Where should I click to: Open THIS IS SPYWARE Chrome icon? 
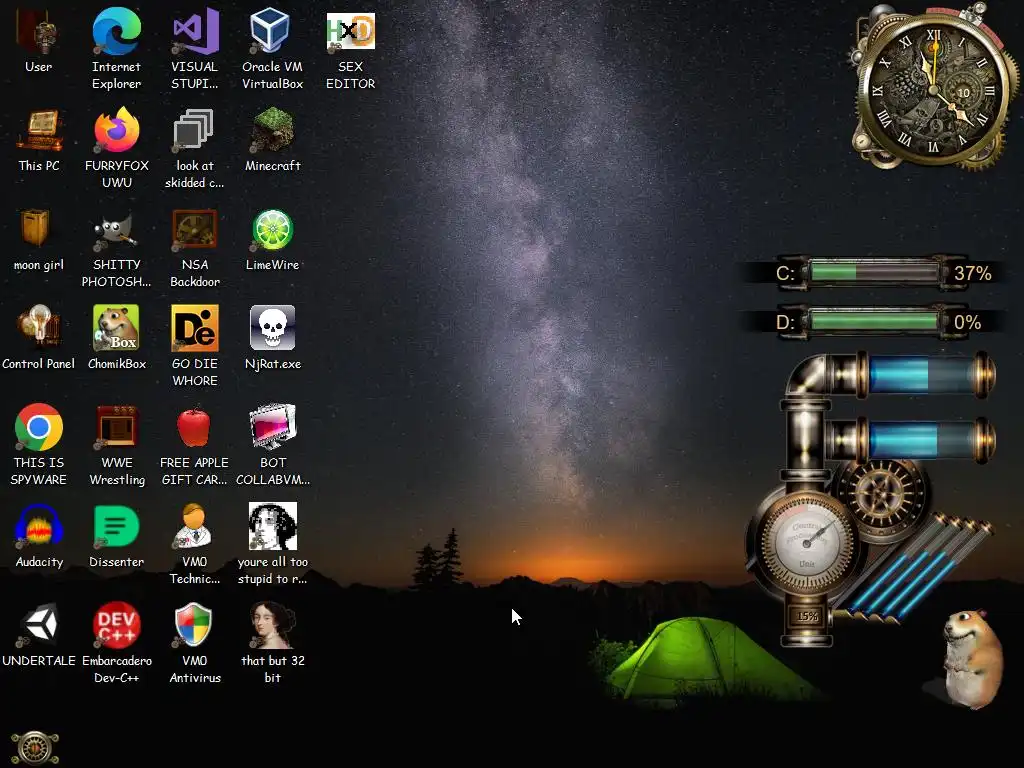pos(39,427)
